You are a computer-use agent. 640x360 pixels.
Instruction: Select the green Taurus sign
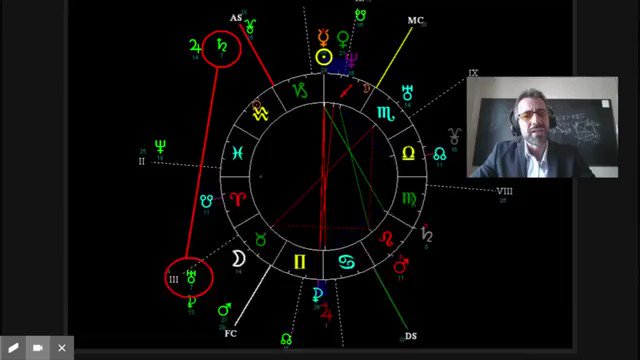pyautogui.click(x=261, y=240)
